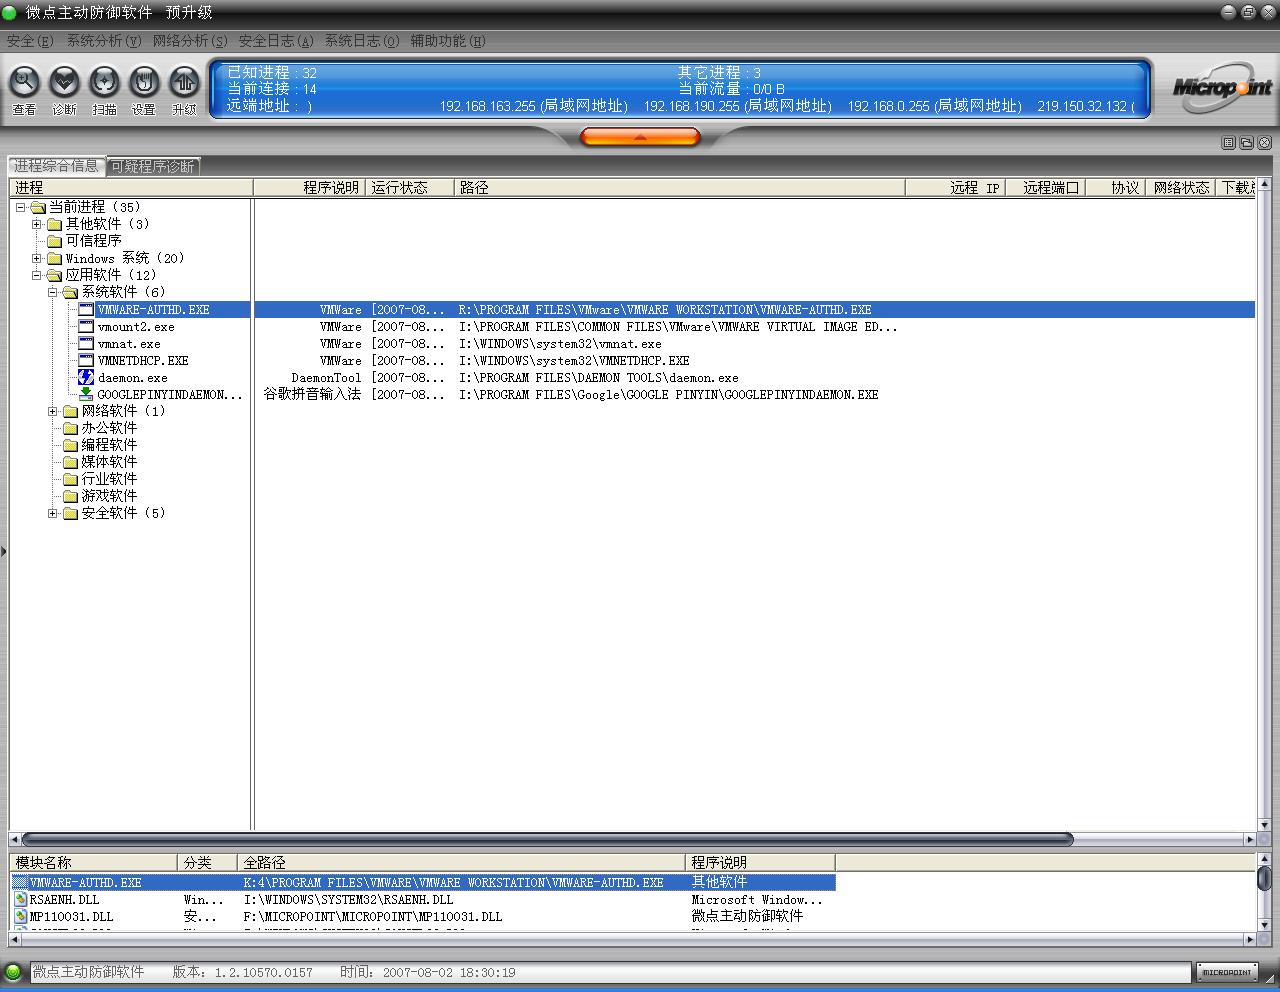Click the module list vertical scrollbar thumb

coord(1264,878)
